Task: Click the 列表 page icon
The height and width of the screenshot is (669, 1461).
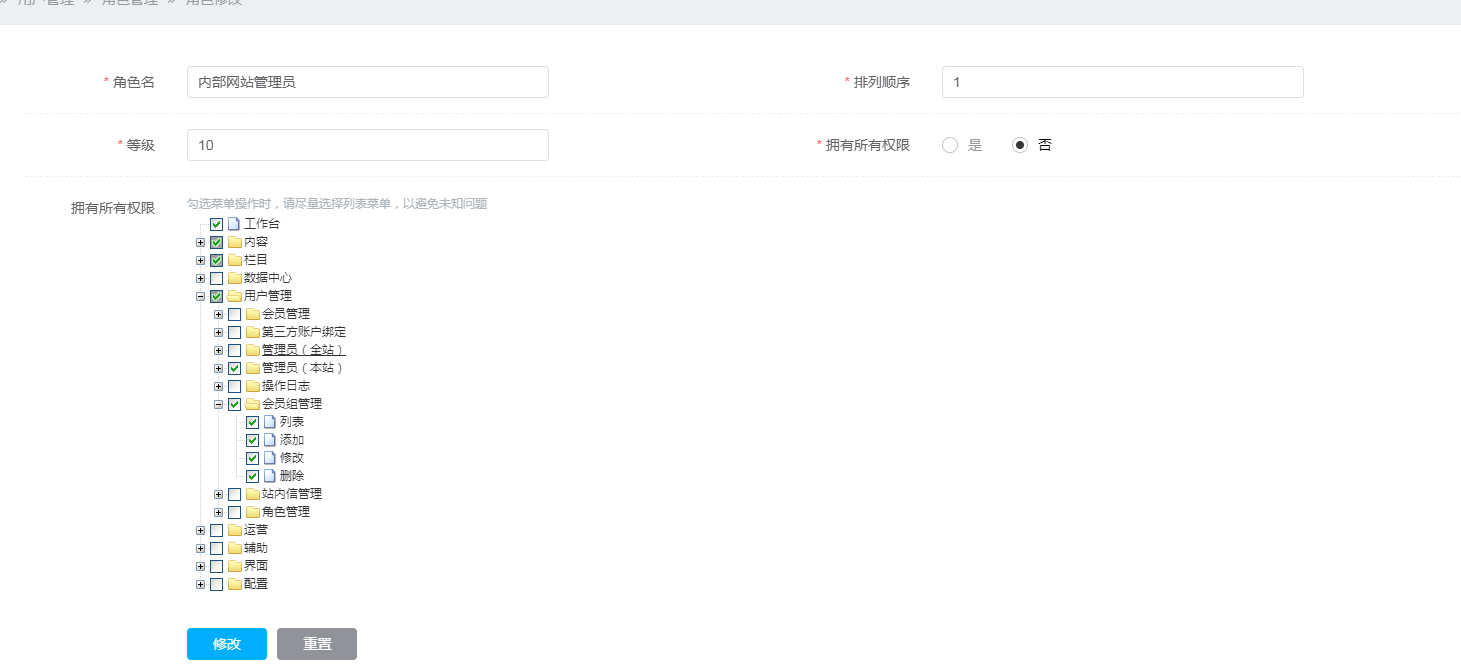Action: click(270, 422)
